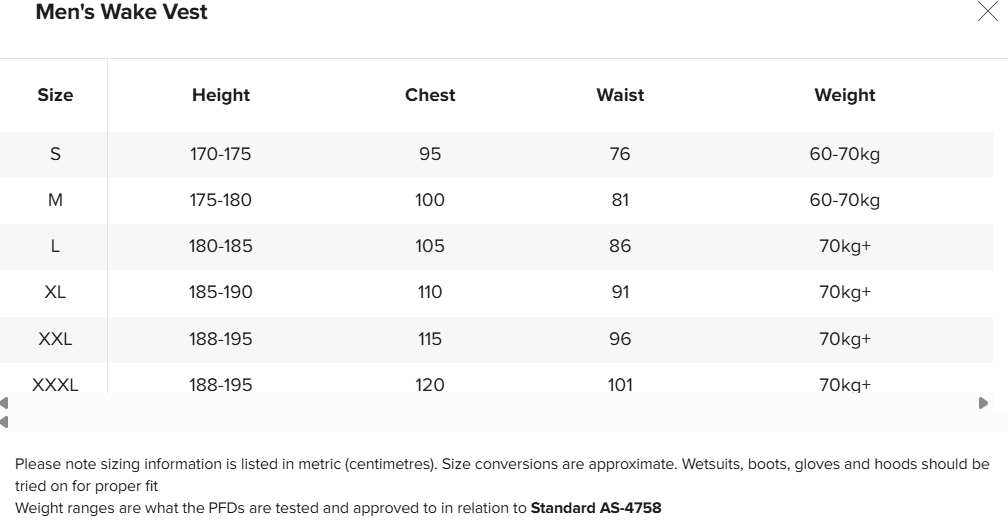Click the waist value 76 cell

pyautogui.click(x=620, y=154)
